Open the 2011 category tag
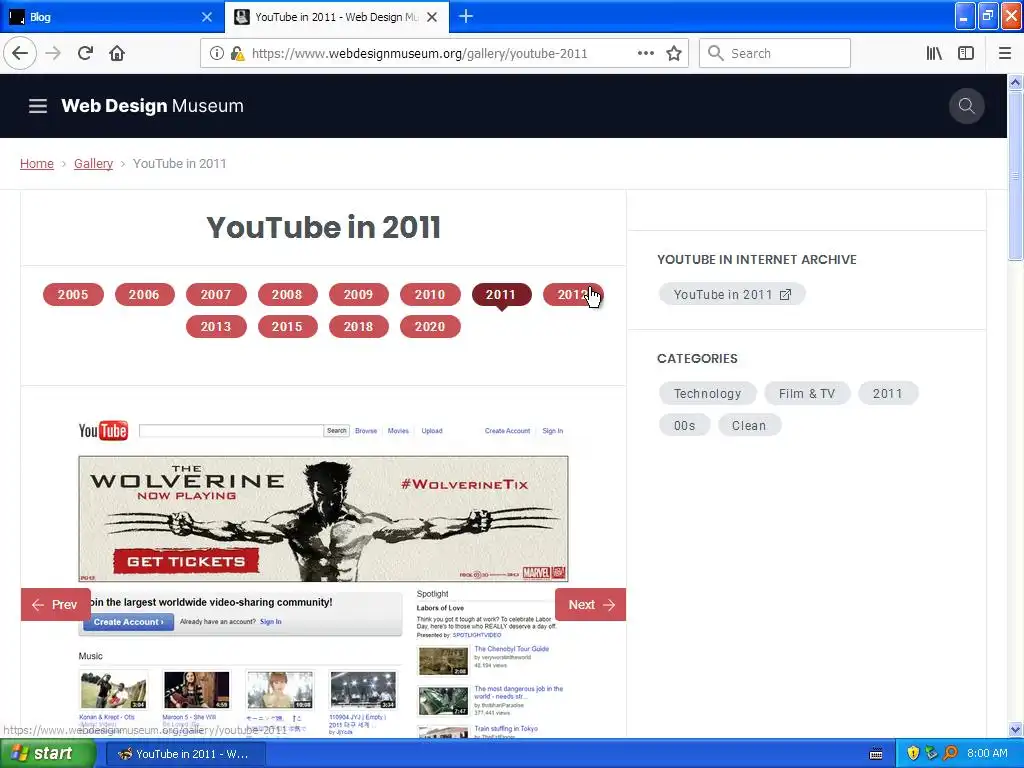The height and width of the screenshot is (768, 1024). click(x=888, y=394)
